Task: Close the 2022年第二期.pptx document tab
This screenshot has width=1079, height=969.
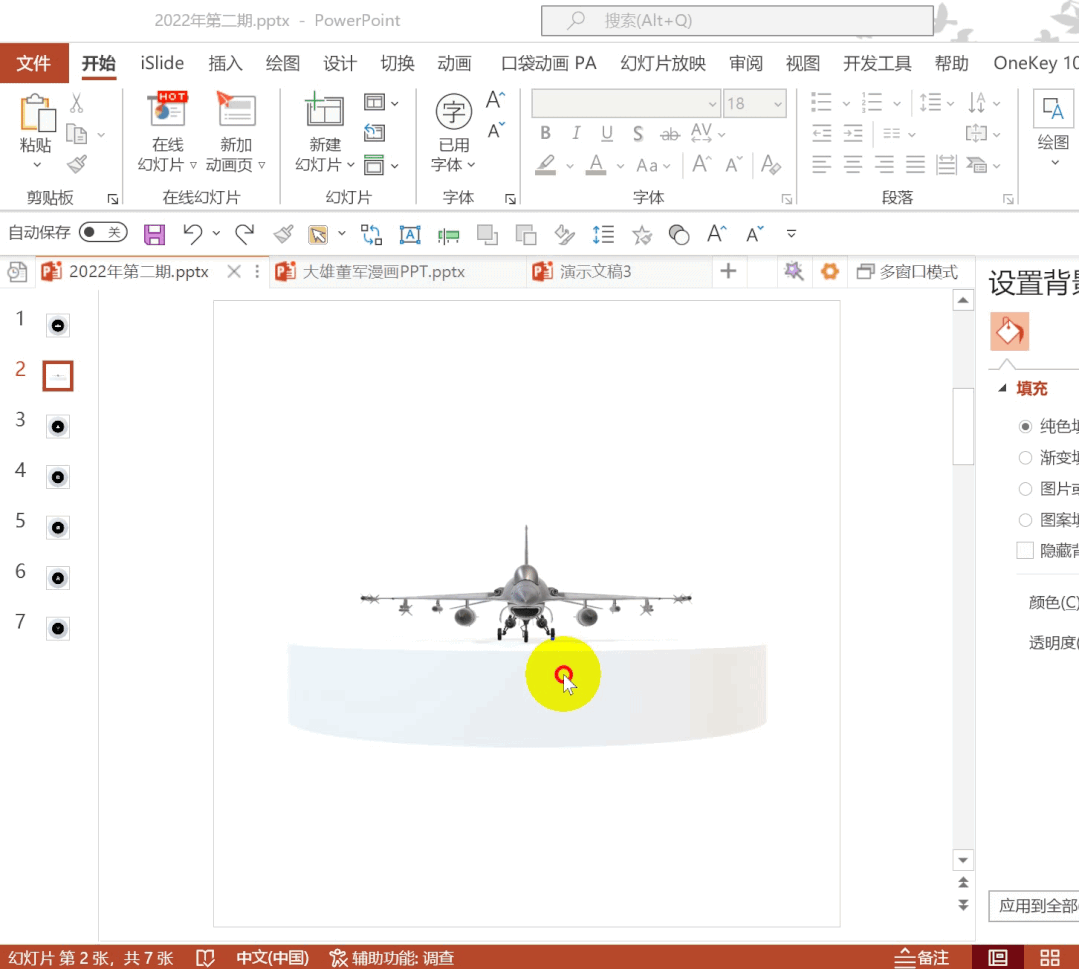Action: 234,272
